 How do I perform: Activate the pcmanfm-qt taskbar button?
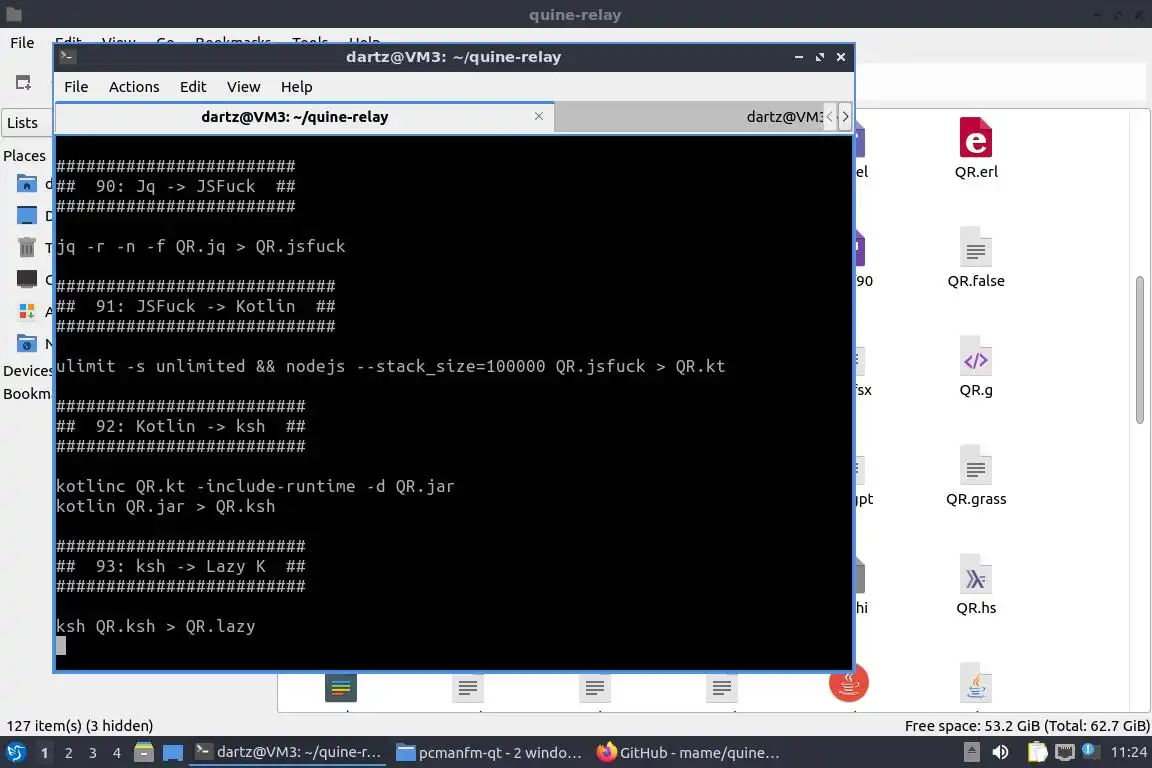coord(489,753)
